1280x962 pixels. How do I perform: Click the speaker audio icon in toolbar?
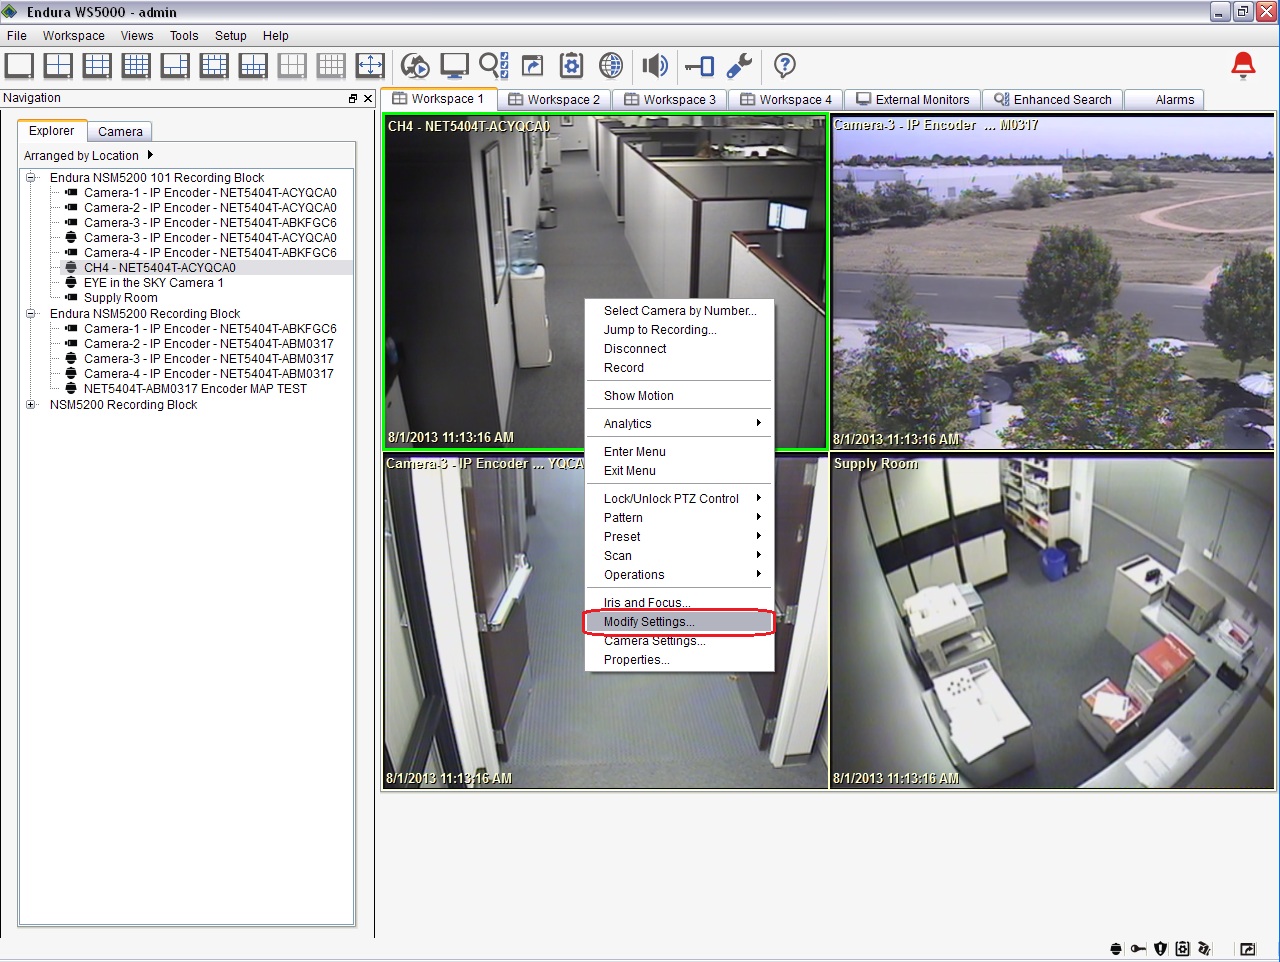[x=654, y=66]
